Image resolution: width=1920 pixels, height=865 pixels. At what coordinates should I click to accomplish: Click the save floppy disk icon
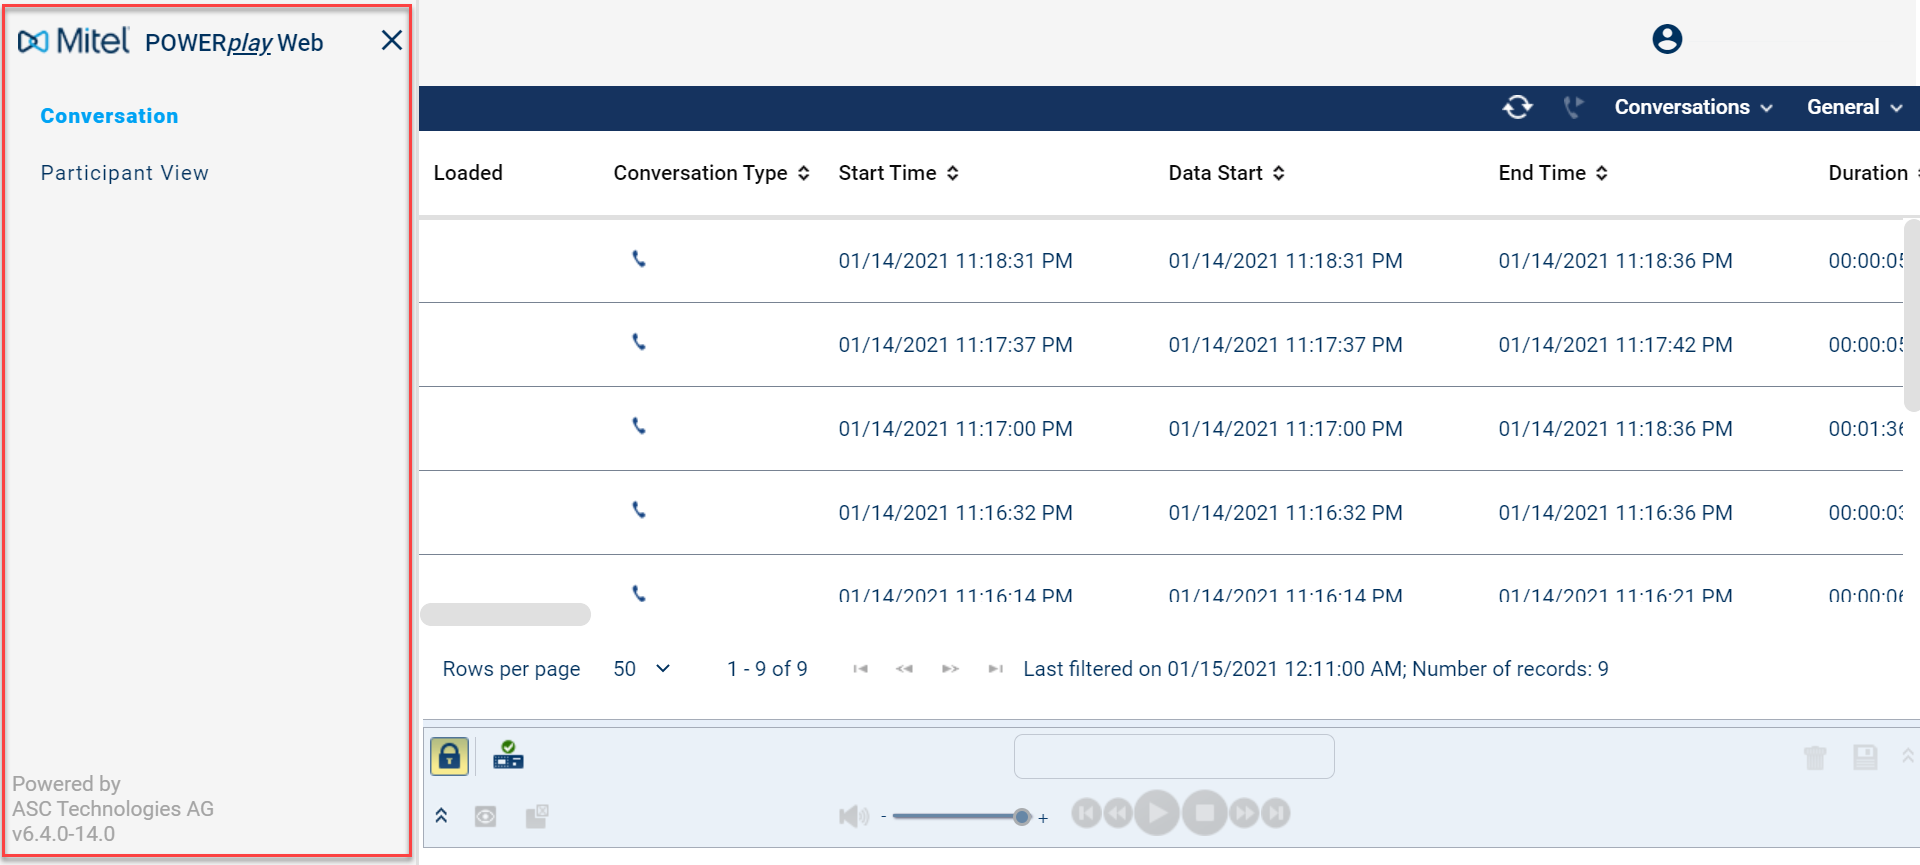pyautogui.click(x=1864, y=757)
